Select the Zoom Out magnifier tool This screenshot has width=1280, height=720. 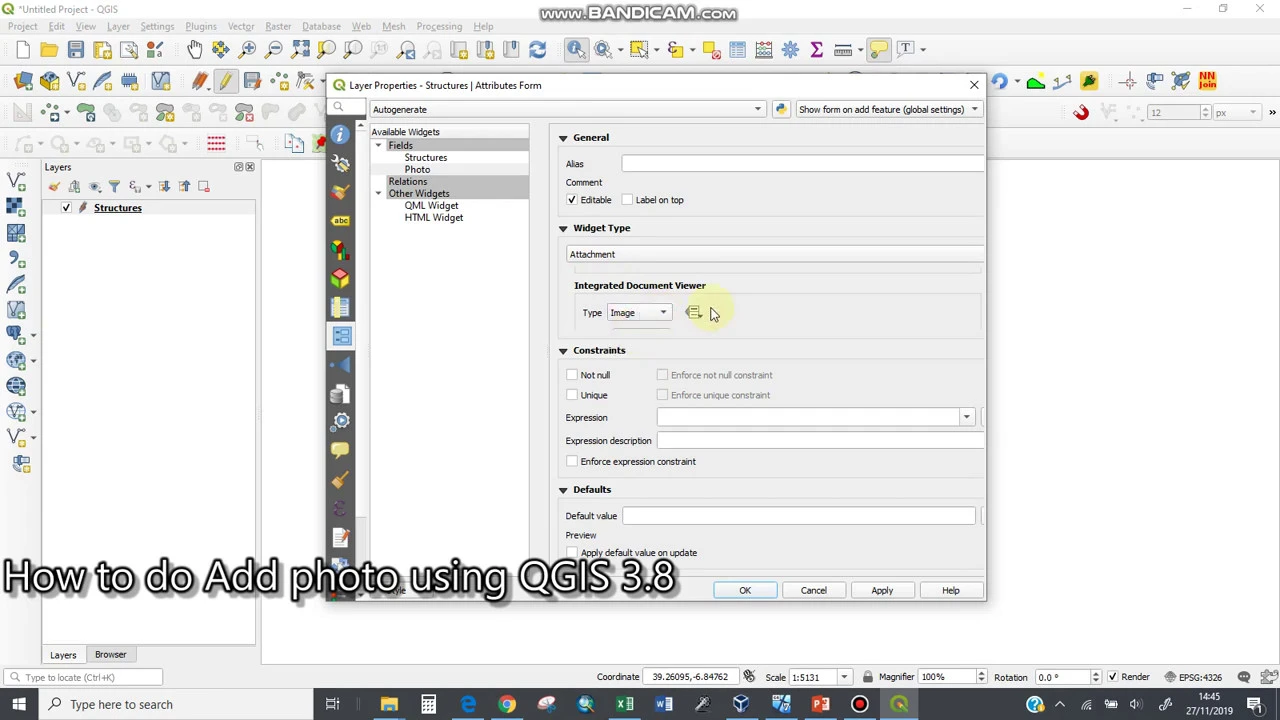coord(274,49)
